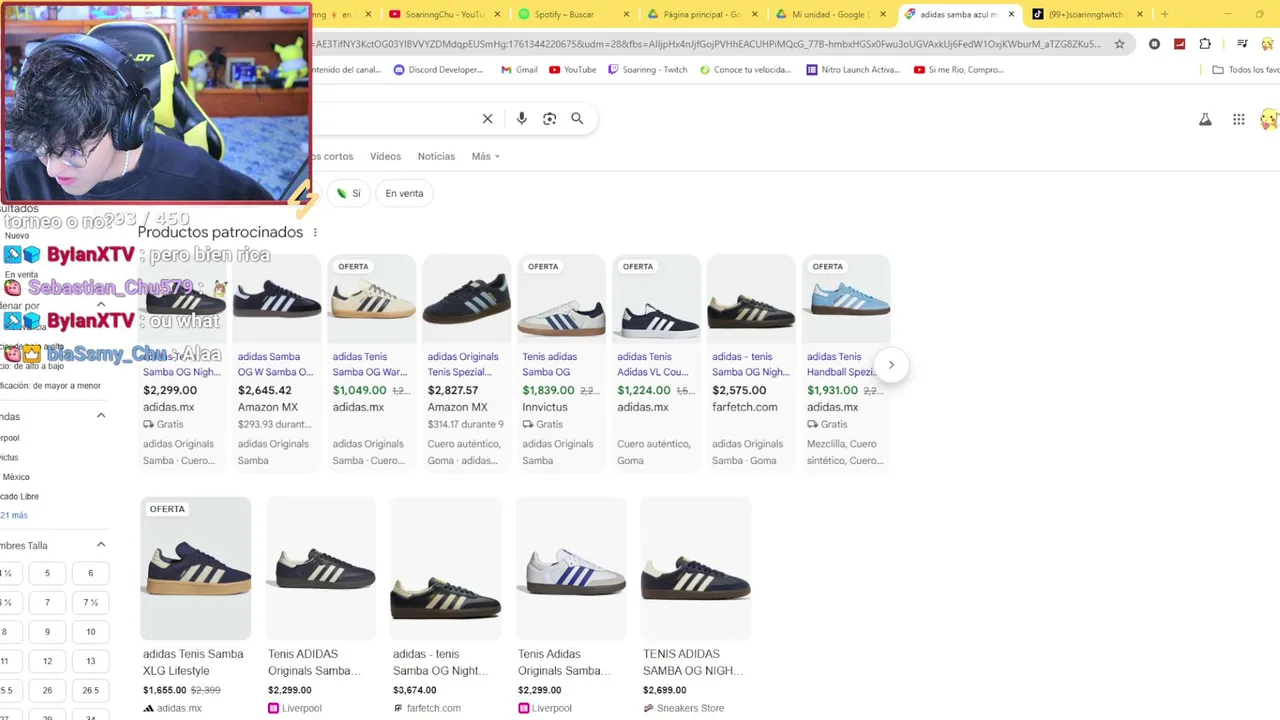Viewport: 1280px width, 720px height.
Task: Switch to the Videos search tab
Action: (385, 156)
